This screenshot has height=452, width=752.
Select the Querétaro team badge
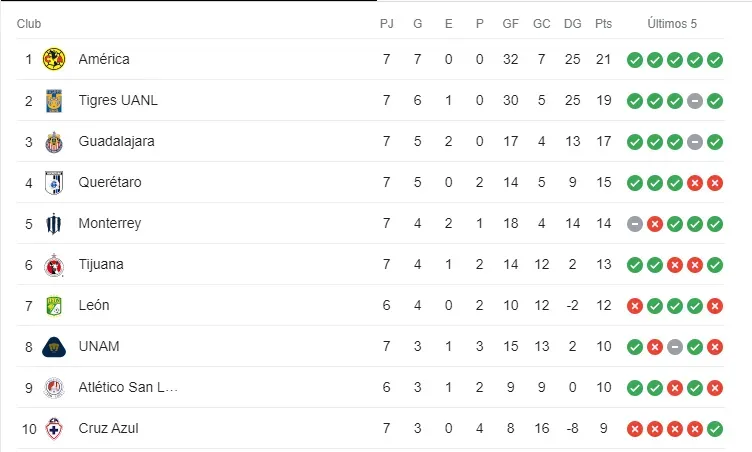click(x=54, y=182)
